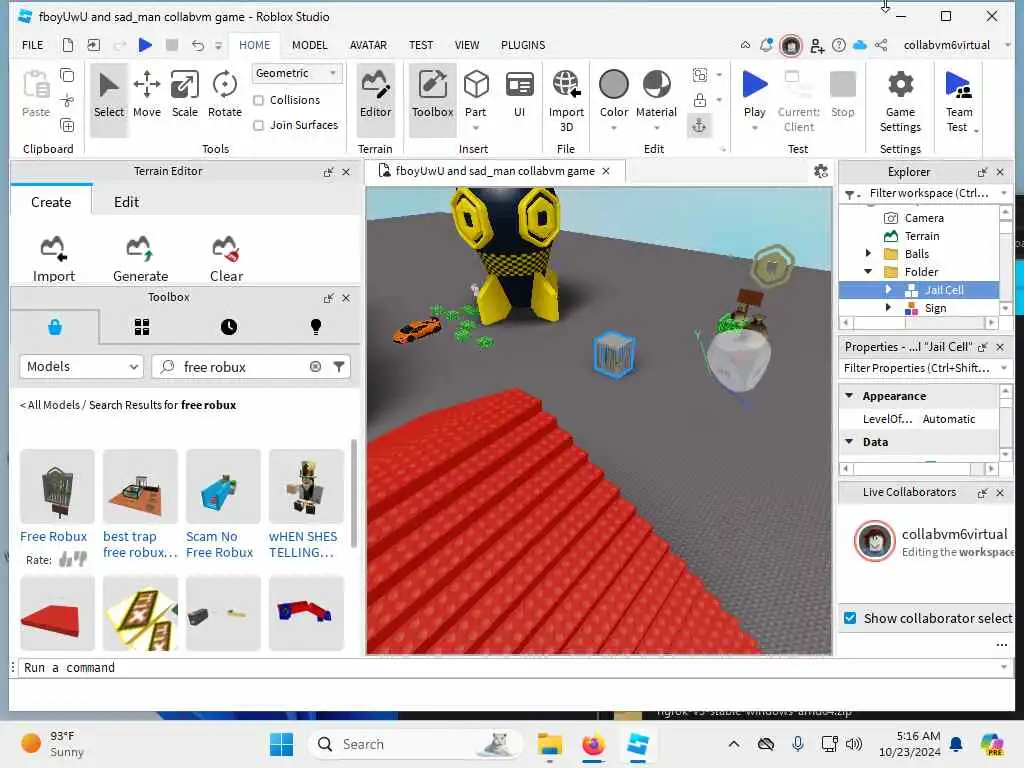Insert a new Part
This screenshot has height=768, width=1024.
pos(475,95)
